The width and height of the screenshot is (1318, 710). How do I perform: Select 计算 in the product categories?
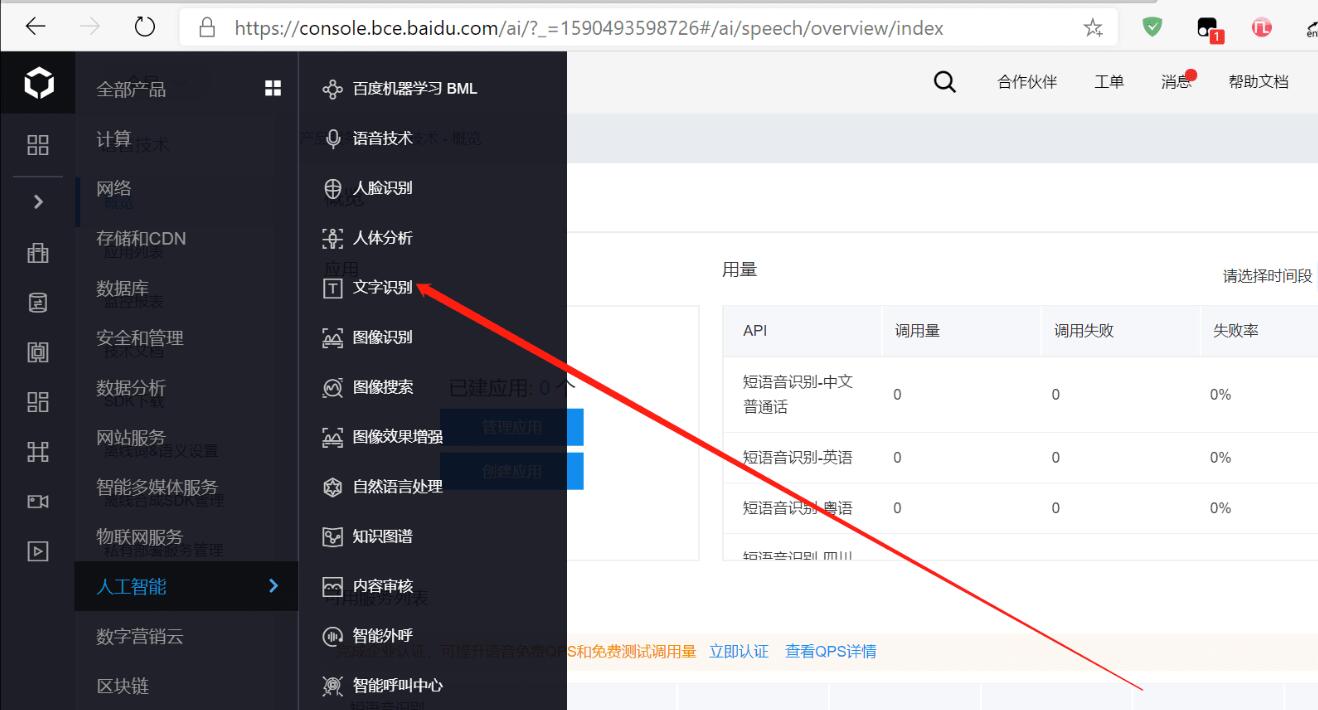(x=113, y=139)
